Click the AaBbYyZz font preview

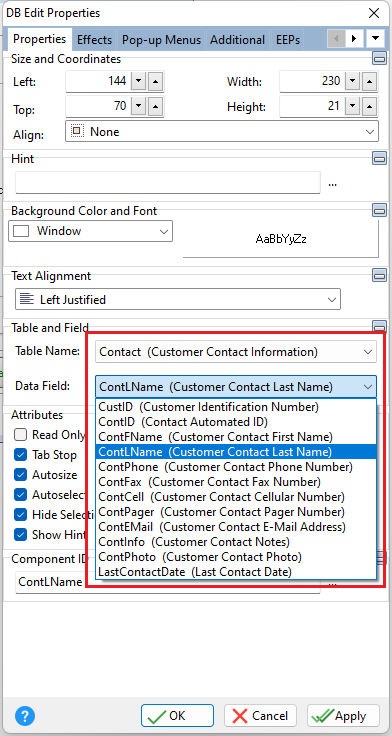[281, 239]
